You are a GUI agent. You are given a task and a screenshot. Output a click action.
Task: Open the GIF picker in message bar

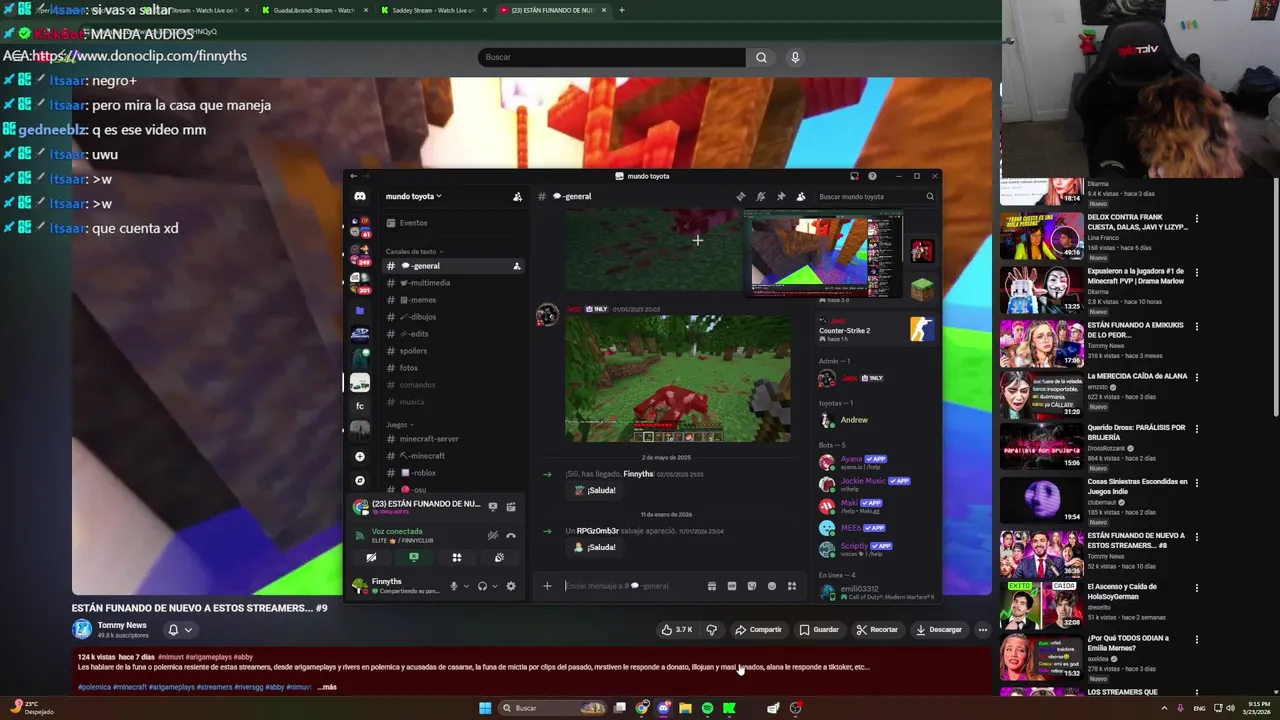pos(732,586)
